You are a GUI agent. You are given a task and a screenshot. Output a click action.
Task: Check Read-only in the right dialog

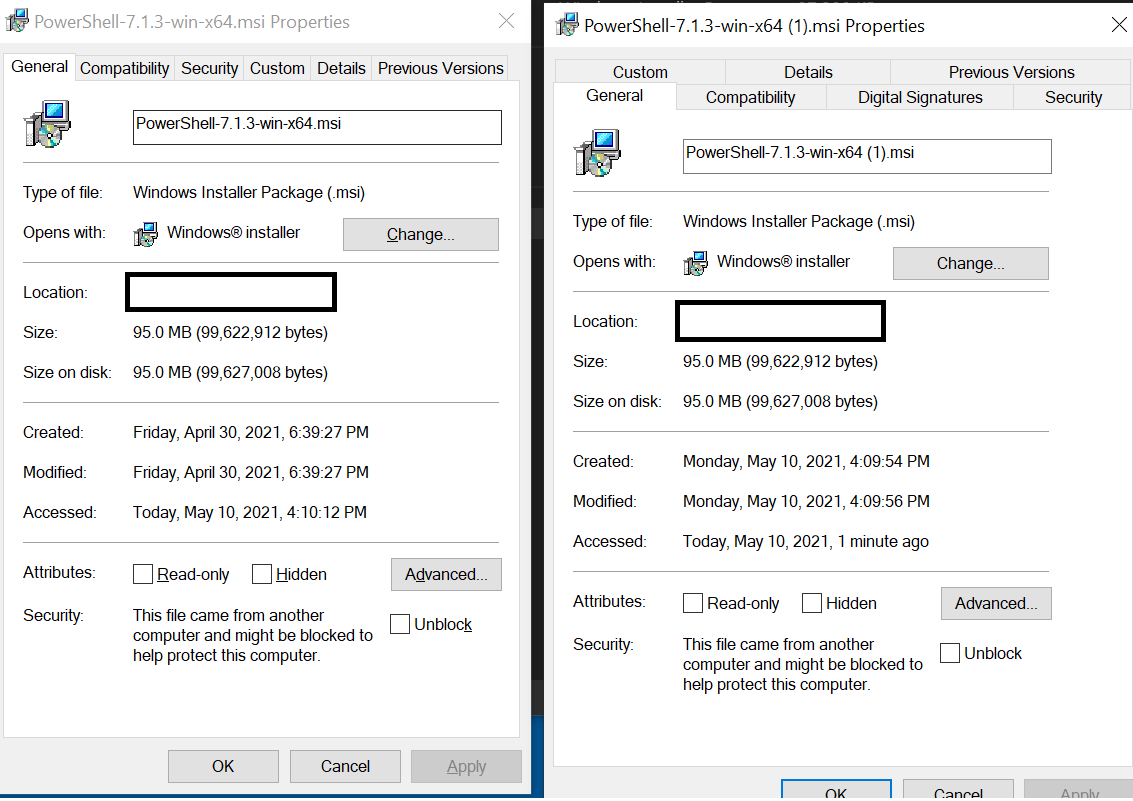coord(693,603)
